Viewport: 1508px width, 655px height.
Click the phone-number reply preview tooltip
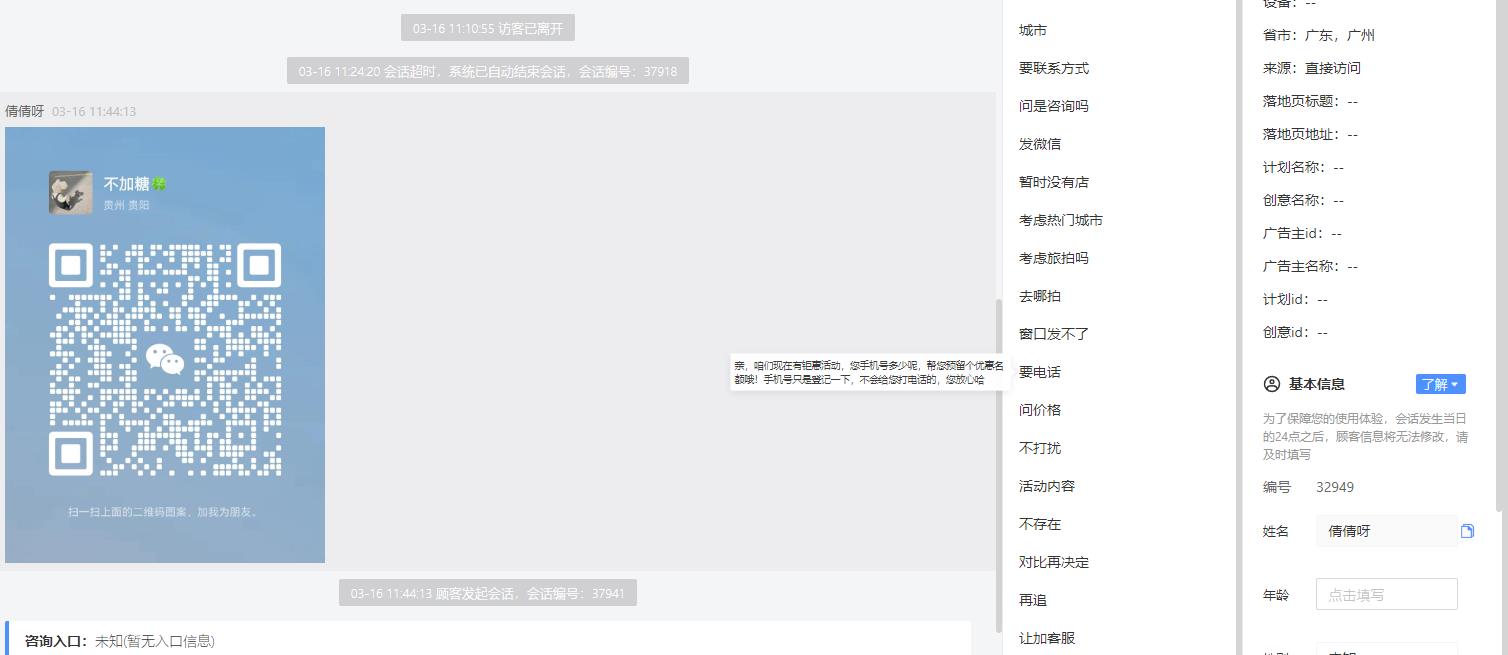pos(868,372)
